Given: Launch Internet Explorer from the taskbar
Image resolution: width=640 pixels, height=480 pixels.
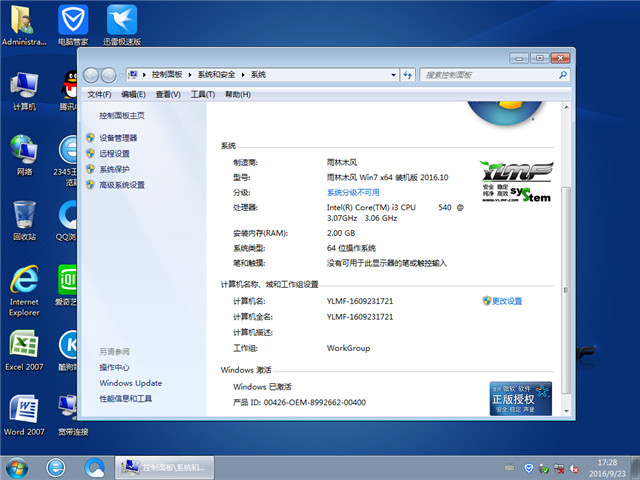Looking at the screenshot, I should tap(56, 468).
